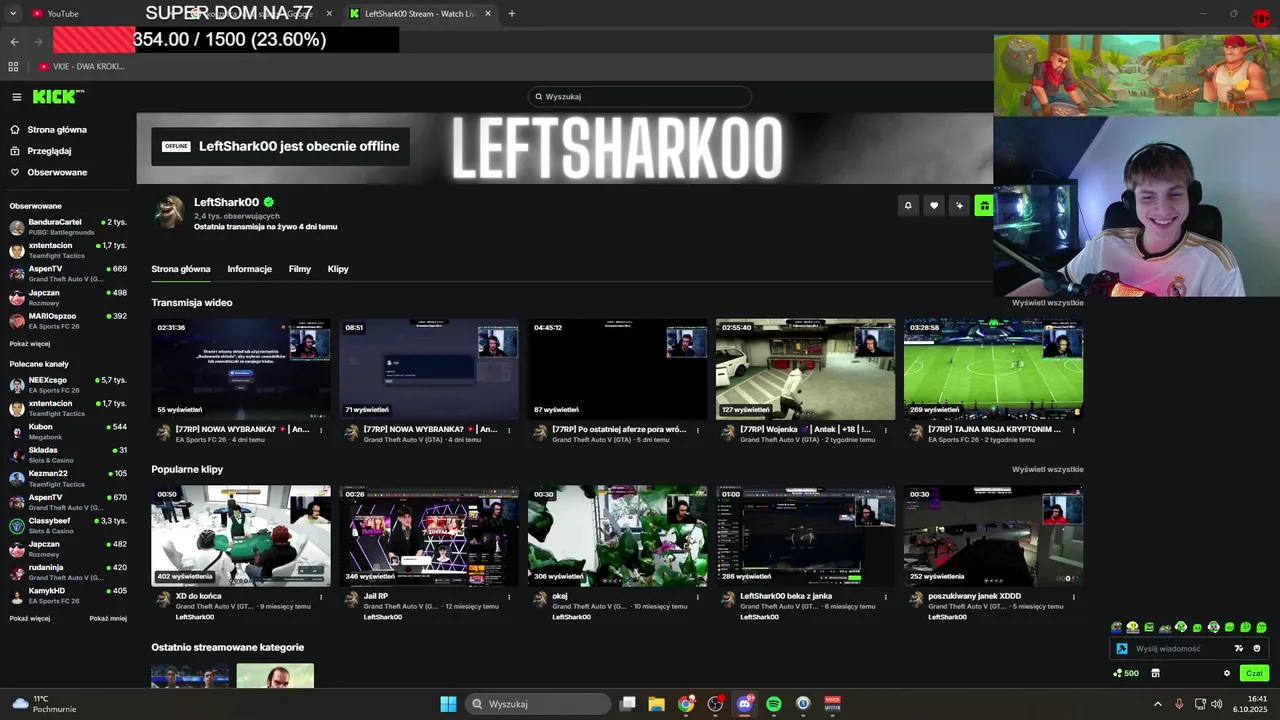Screen dimensions: 1280x720
Task: Click the sparkle subscribe icon button
Action: (x=960, y=205)
